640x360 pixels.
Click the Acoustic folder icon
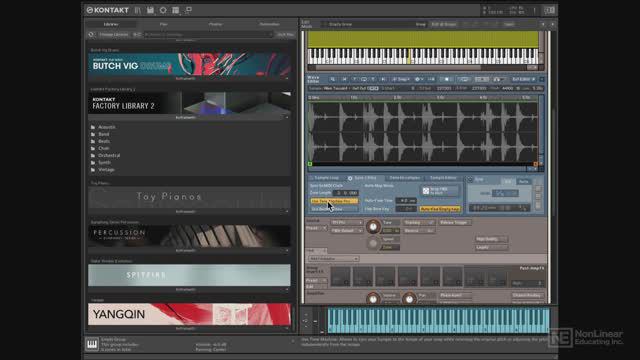[x=93, y=127]
